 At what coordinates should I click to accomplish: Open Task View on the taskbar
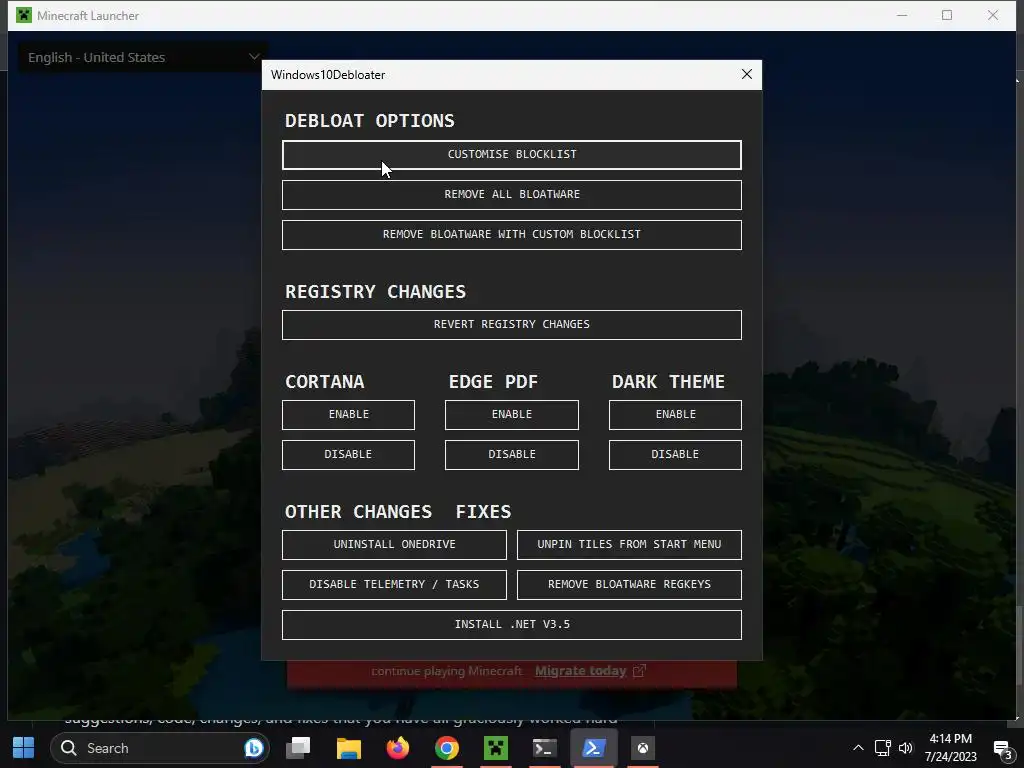[298, 748]
